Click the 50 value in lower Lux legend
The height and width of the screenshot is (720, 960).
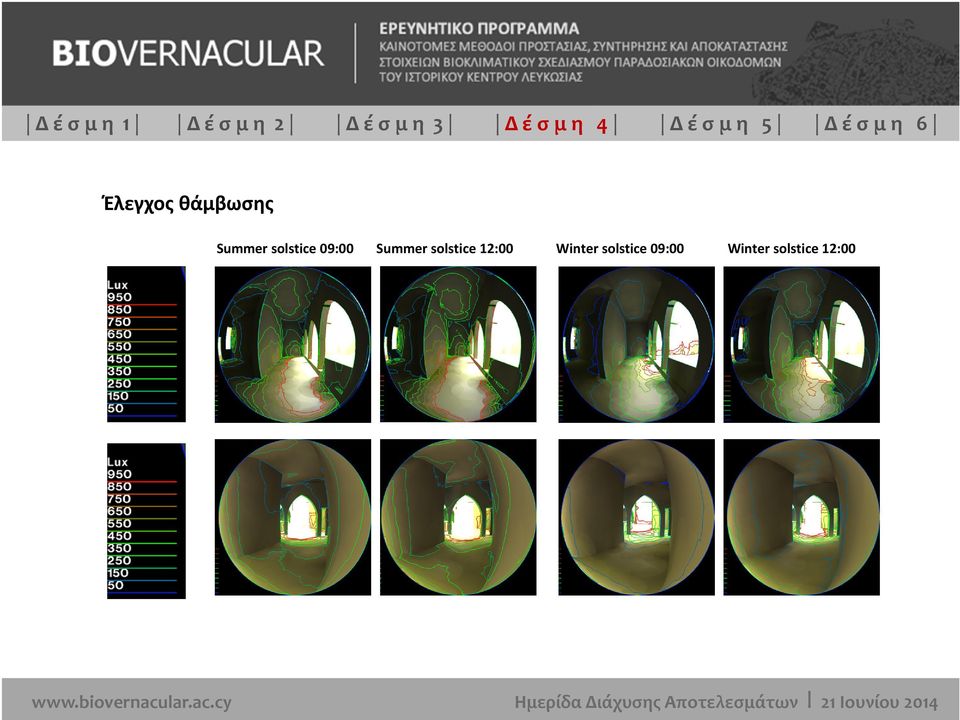click(116, 585)
